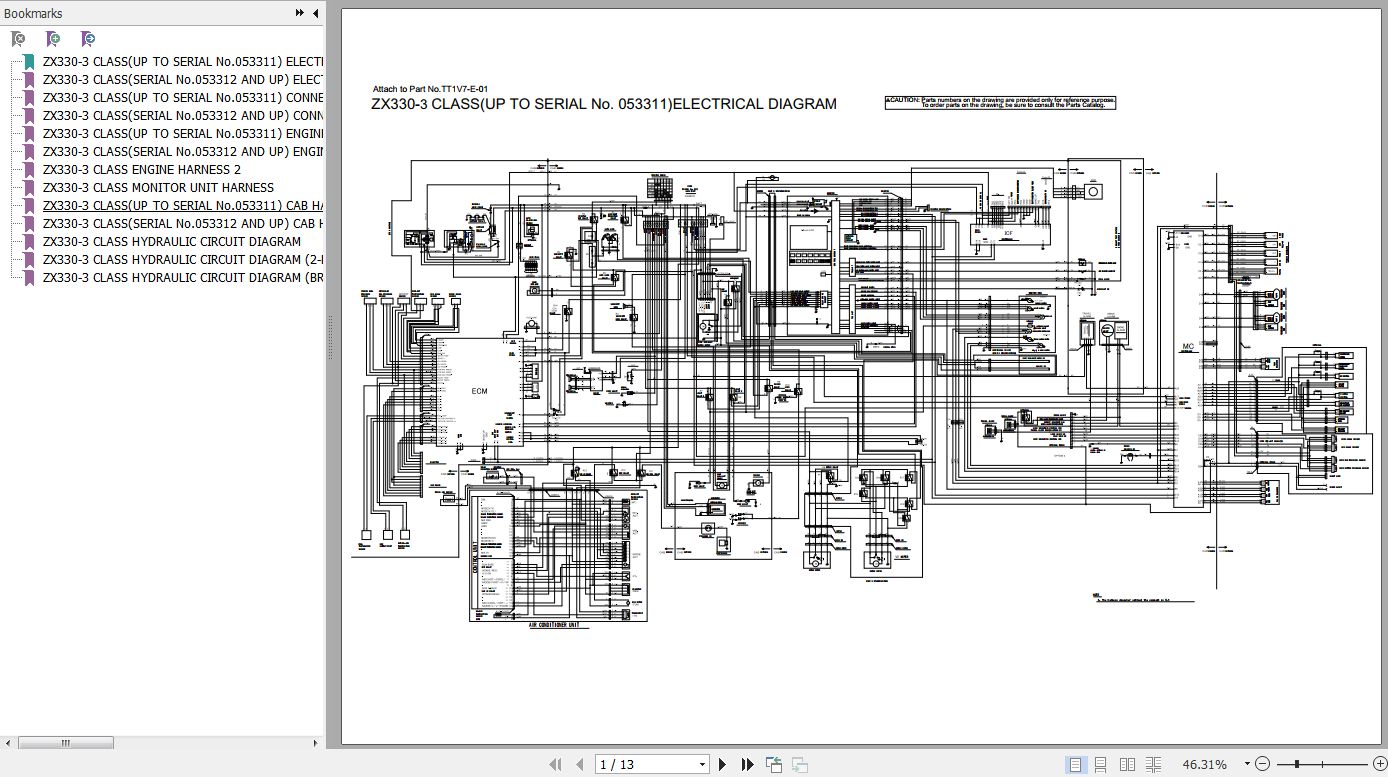Switch to continuous page scrolling mode

click(x=1101, y=765)
